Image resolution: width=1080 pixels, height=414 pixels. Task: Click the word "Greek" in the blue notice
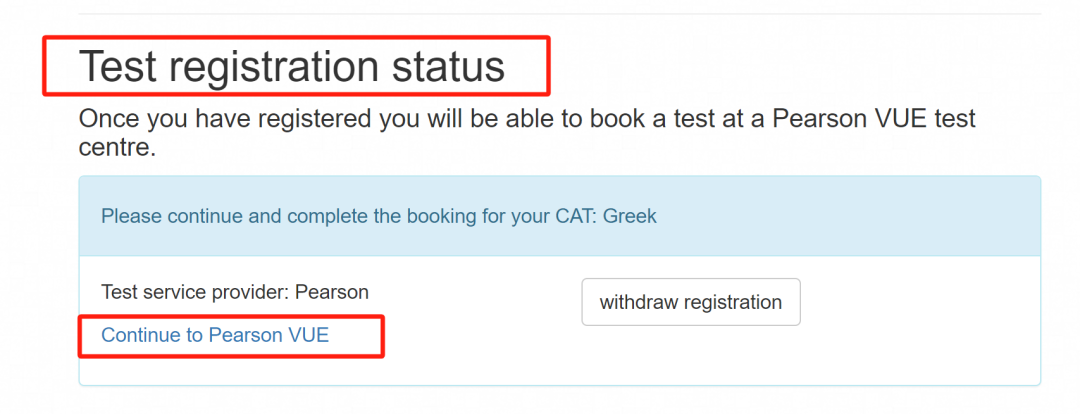point(629,216)
